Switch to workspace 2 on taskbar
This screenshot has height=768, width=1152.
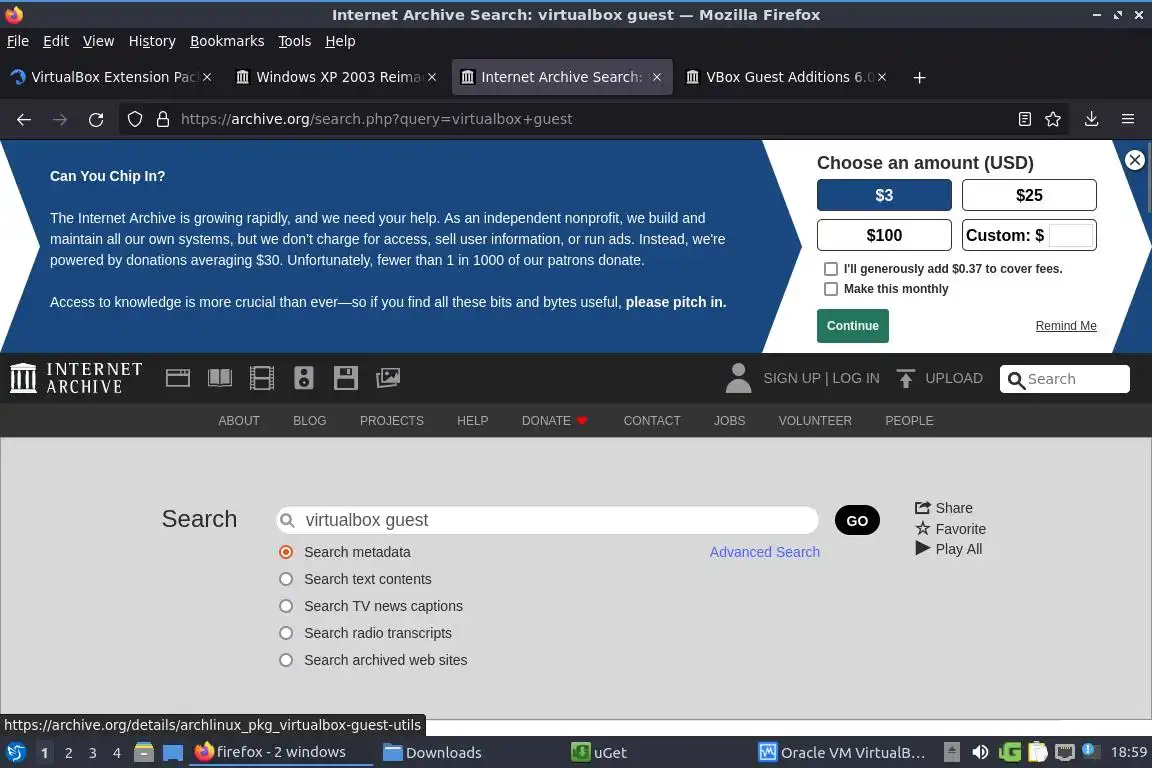(68, 753)
